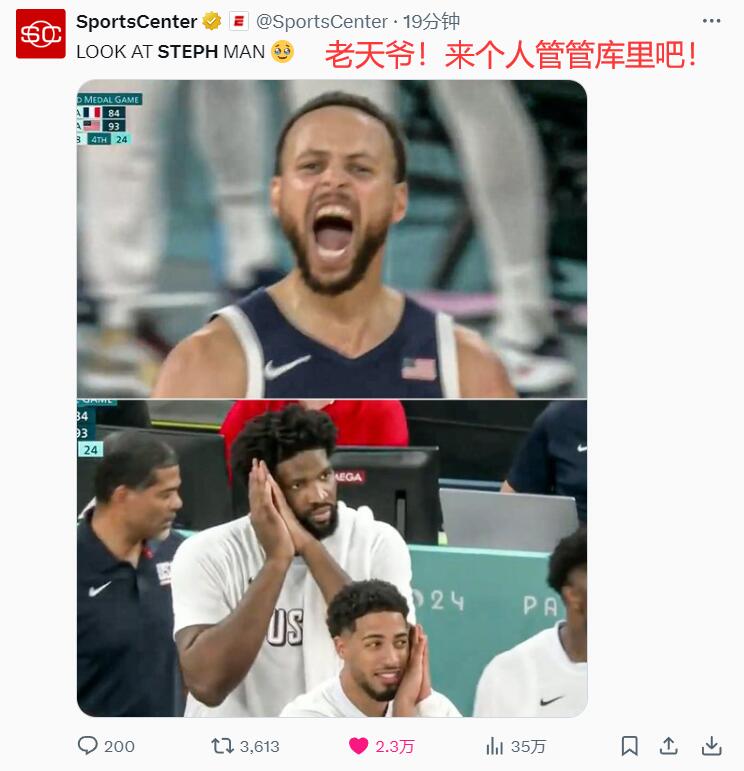Click the reply comment icon

[x=88, y=745]
